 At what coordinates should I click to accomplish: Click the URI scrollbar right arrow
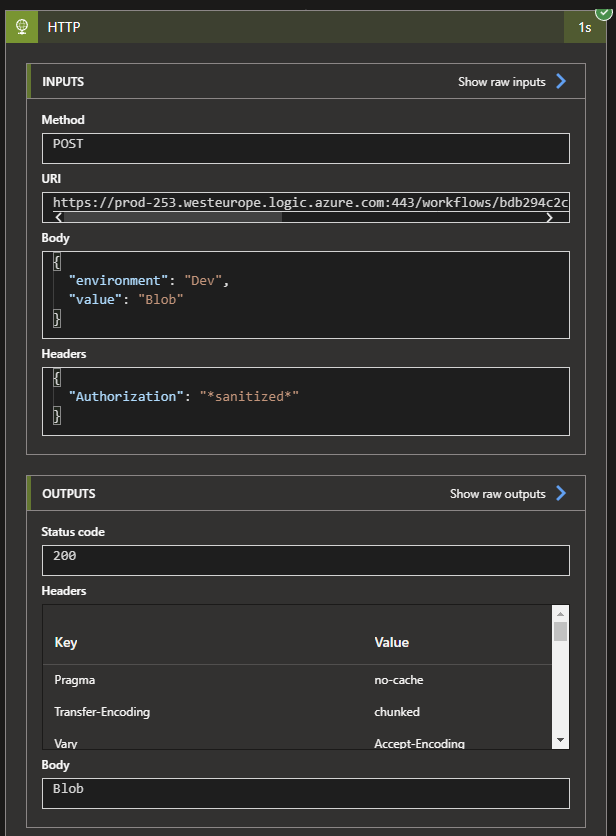pyautogui.click(x=549, y=217)
